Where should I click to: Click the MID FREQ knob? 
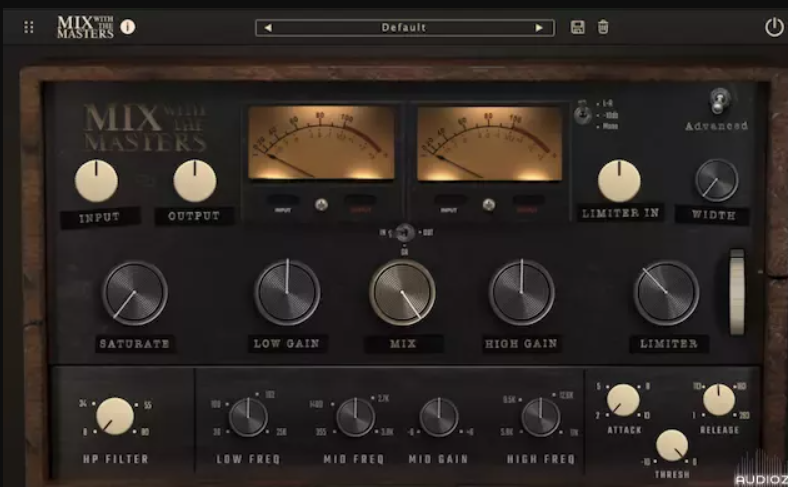[x=355, y=417]
